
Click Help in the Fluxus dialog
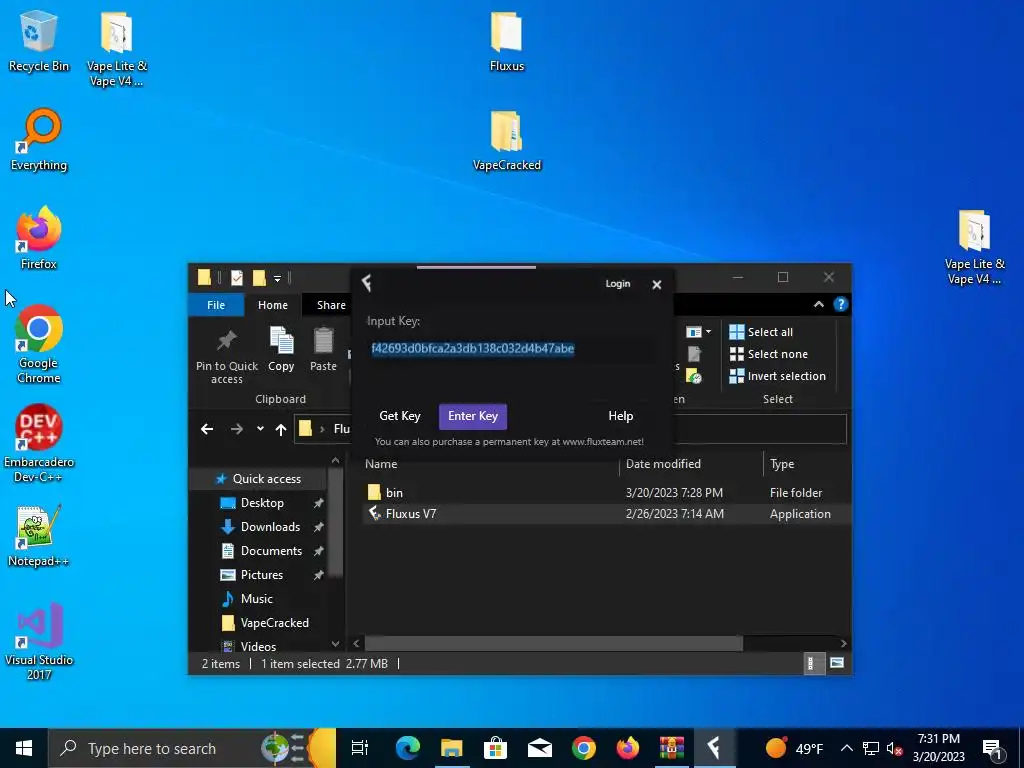pyautogui.click(x=620, y=416)
